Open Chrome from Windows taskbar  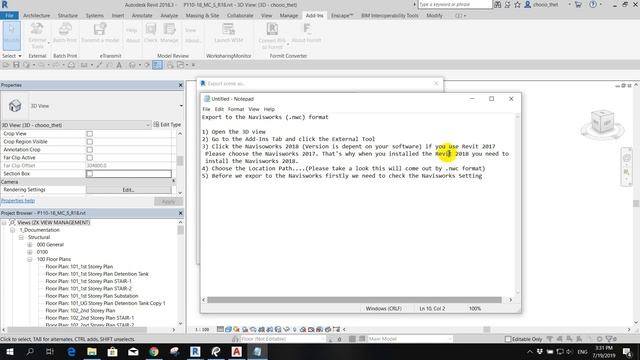click(x=154, y=351)
